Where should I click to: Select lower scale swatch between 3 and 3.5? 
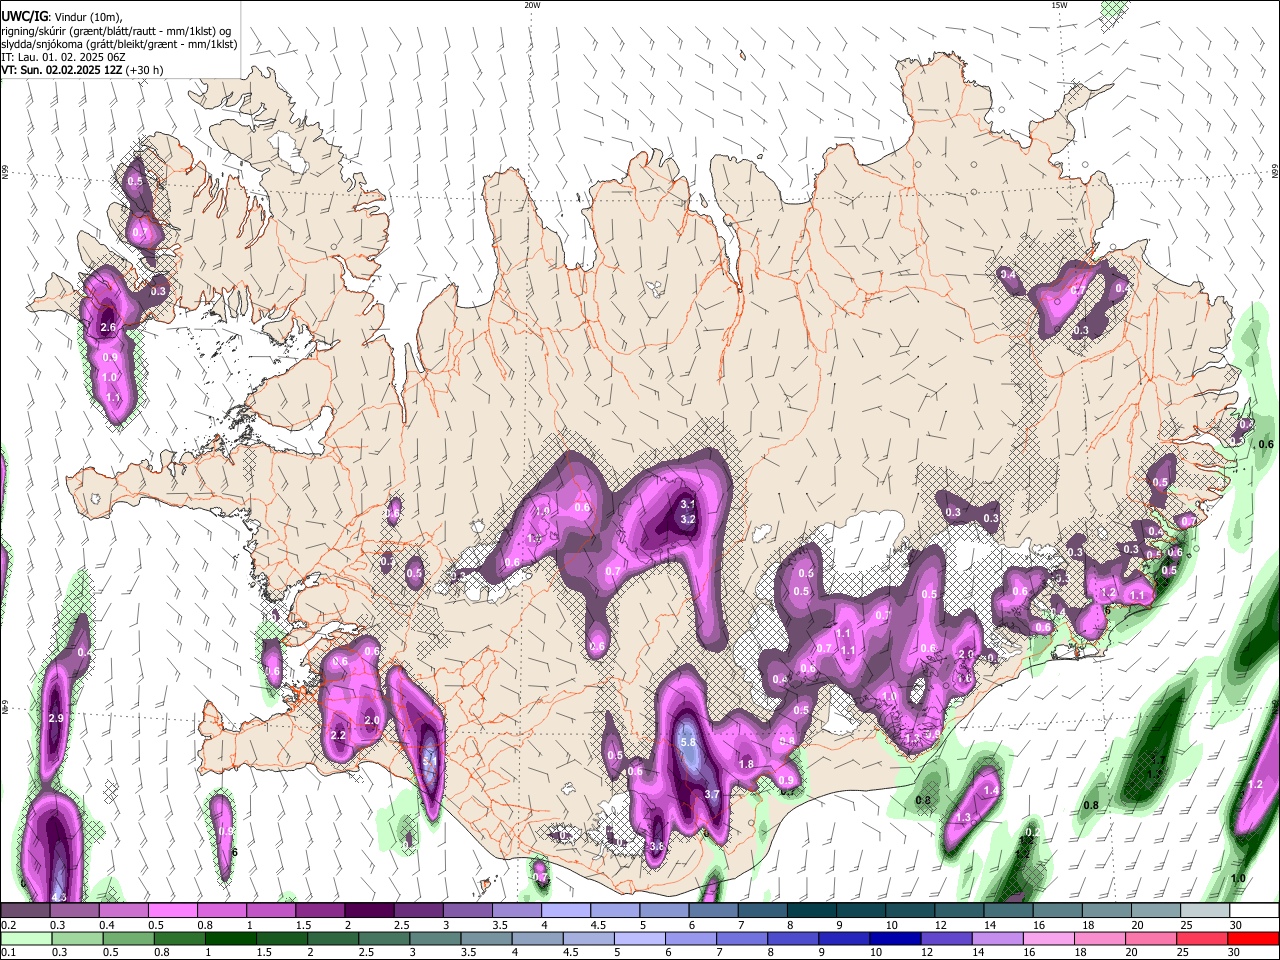click(436, 938)
